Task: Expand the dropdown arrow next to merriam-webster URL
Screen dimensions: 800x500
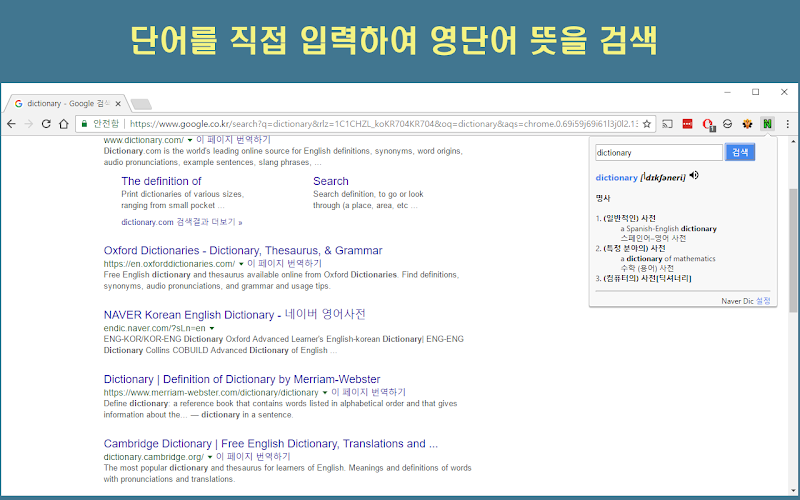Action: click(324, 393)
